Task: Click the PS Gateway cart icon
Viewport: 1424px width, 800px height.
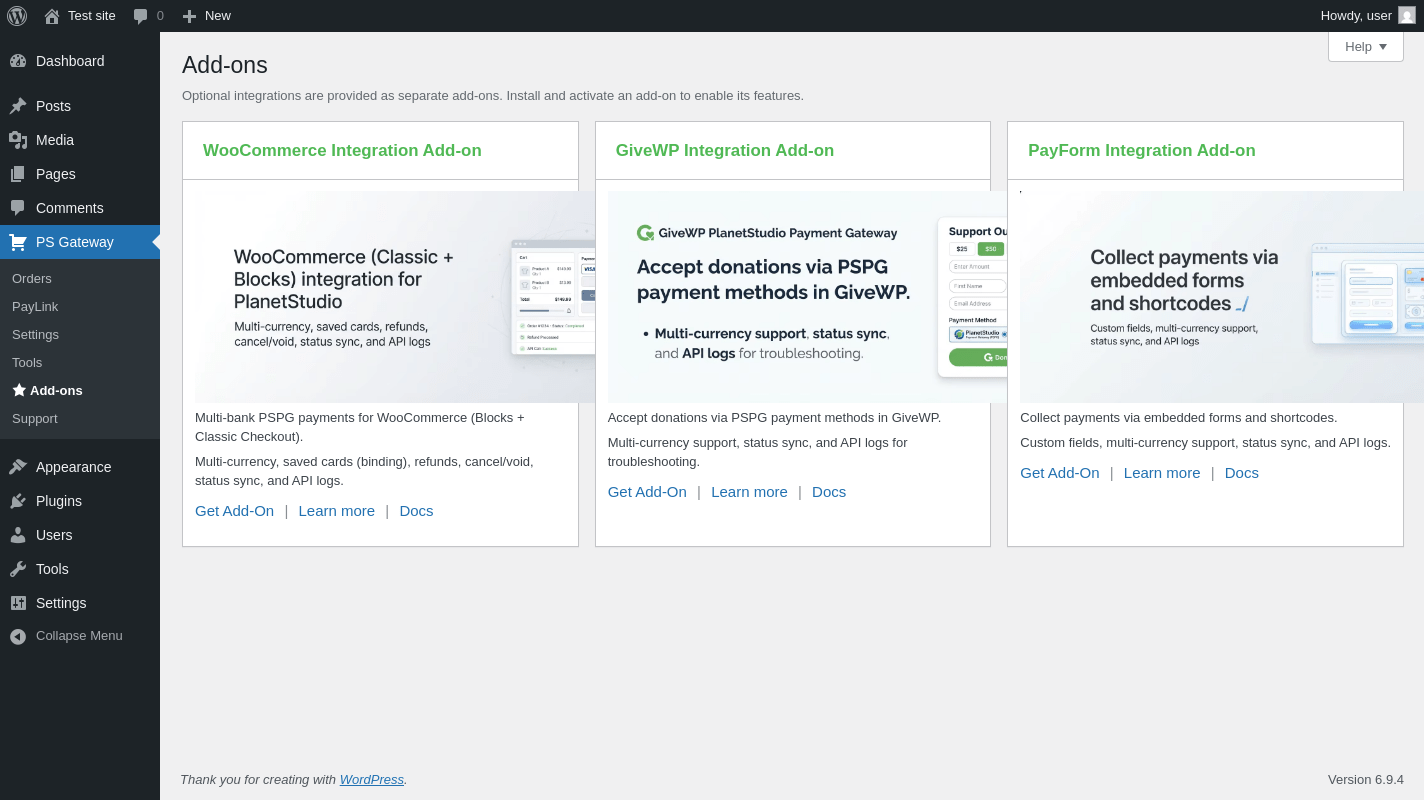Action: 18,242
